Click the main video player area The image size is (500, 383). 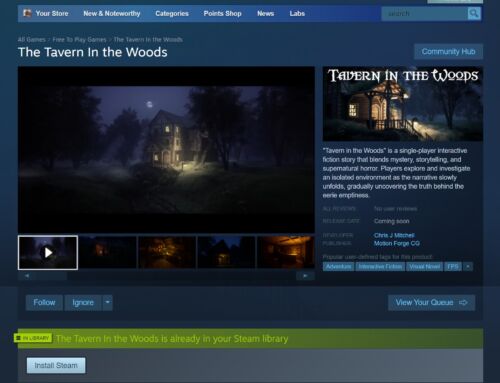166,149
